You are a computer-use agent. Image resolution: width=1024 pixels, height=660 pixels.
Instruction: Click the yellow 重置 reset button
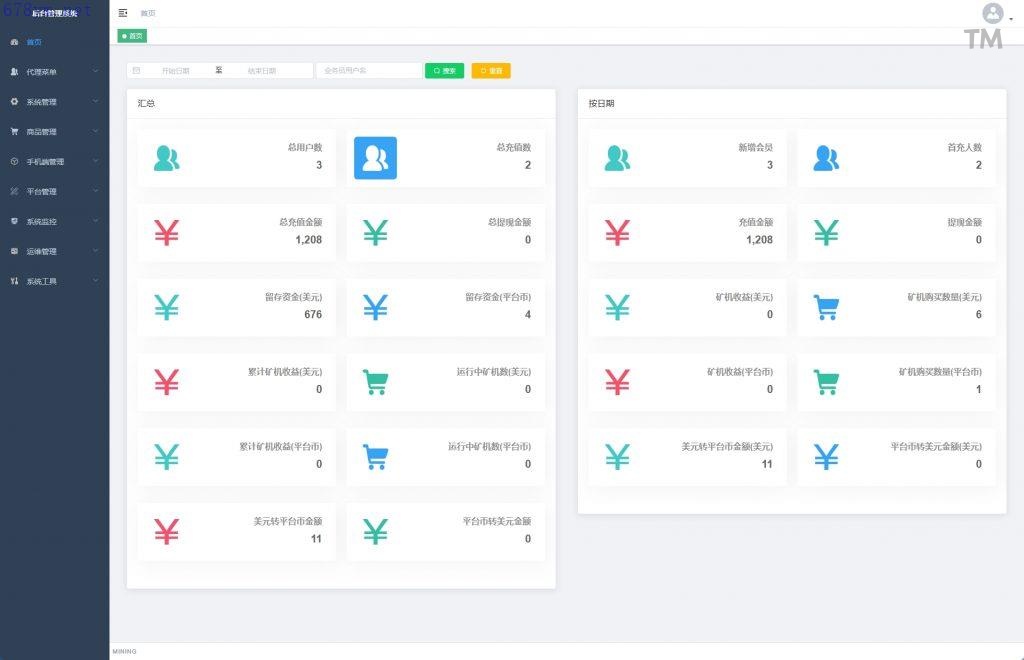pyautogui.click(x=491, y=71)
